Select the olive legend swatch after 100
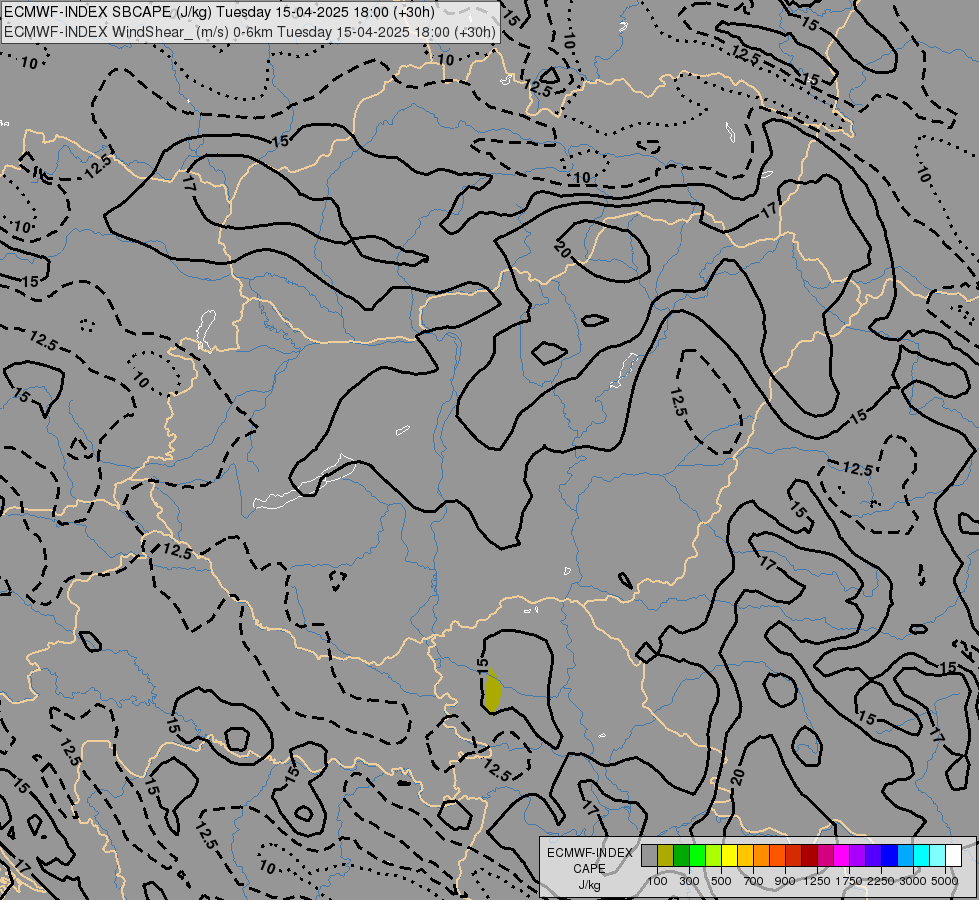The image size is (979, 900). click(666, 856)
